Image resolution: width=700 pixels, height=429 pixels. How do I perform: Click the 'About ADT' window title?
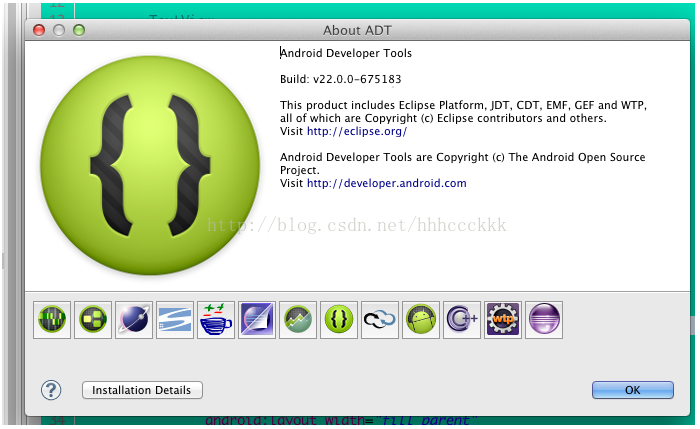coord(357,30)
